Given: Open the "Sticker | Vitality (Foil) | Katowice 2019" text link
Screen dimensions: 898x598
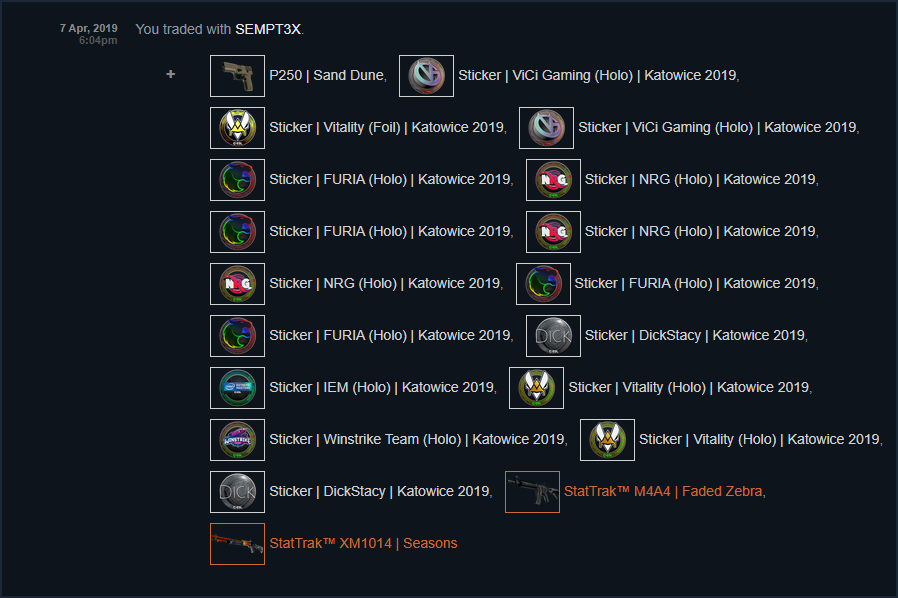Looking at the screenshot, I should [x=387, y=127].
